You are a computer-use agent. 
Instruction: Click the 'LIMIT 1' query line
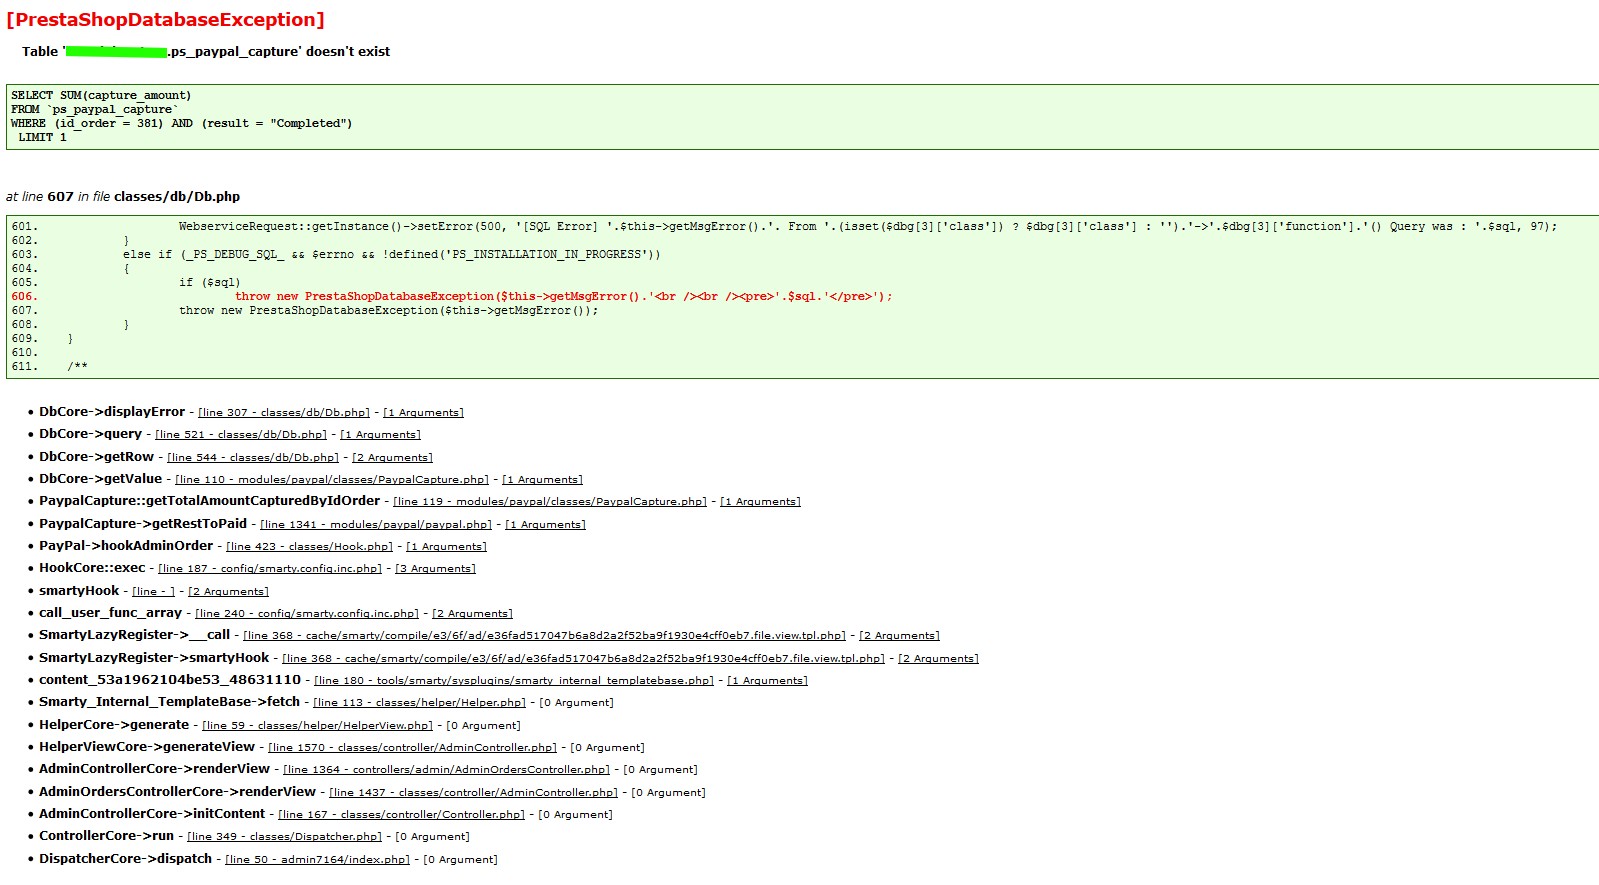tap(42, 138)
